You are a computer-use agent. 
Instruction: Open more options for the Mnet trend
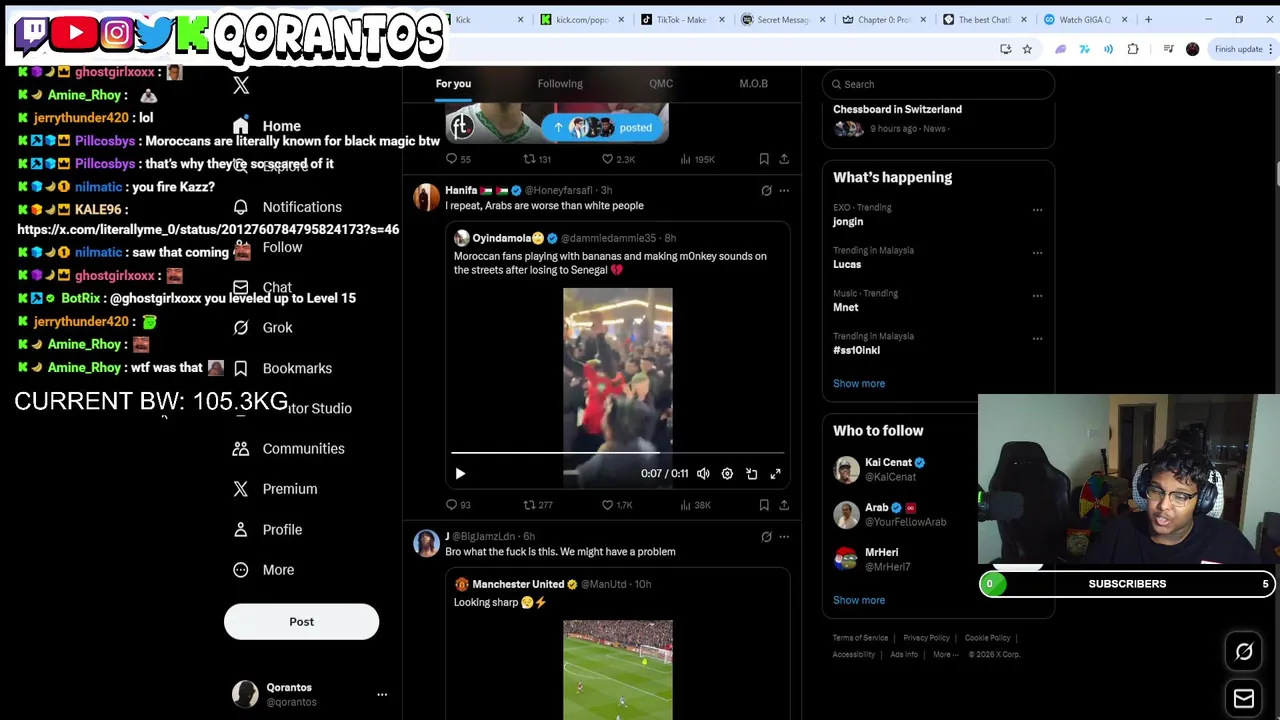1037,296
